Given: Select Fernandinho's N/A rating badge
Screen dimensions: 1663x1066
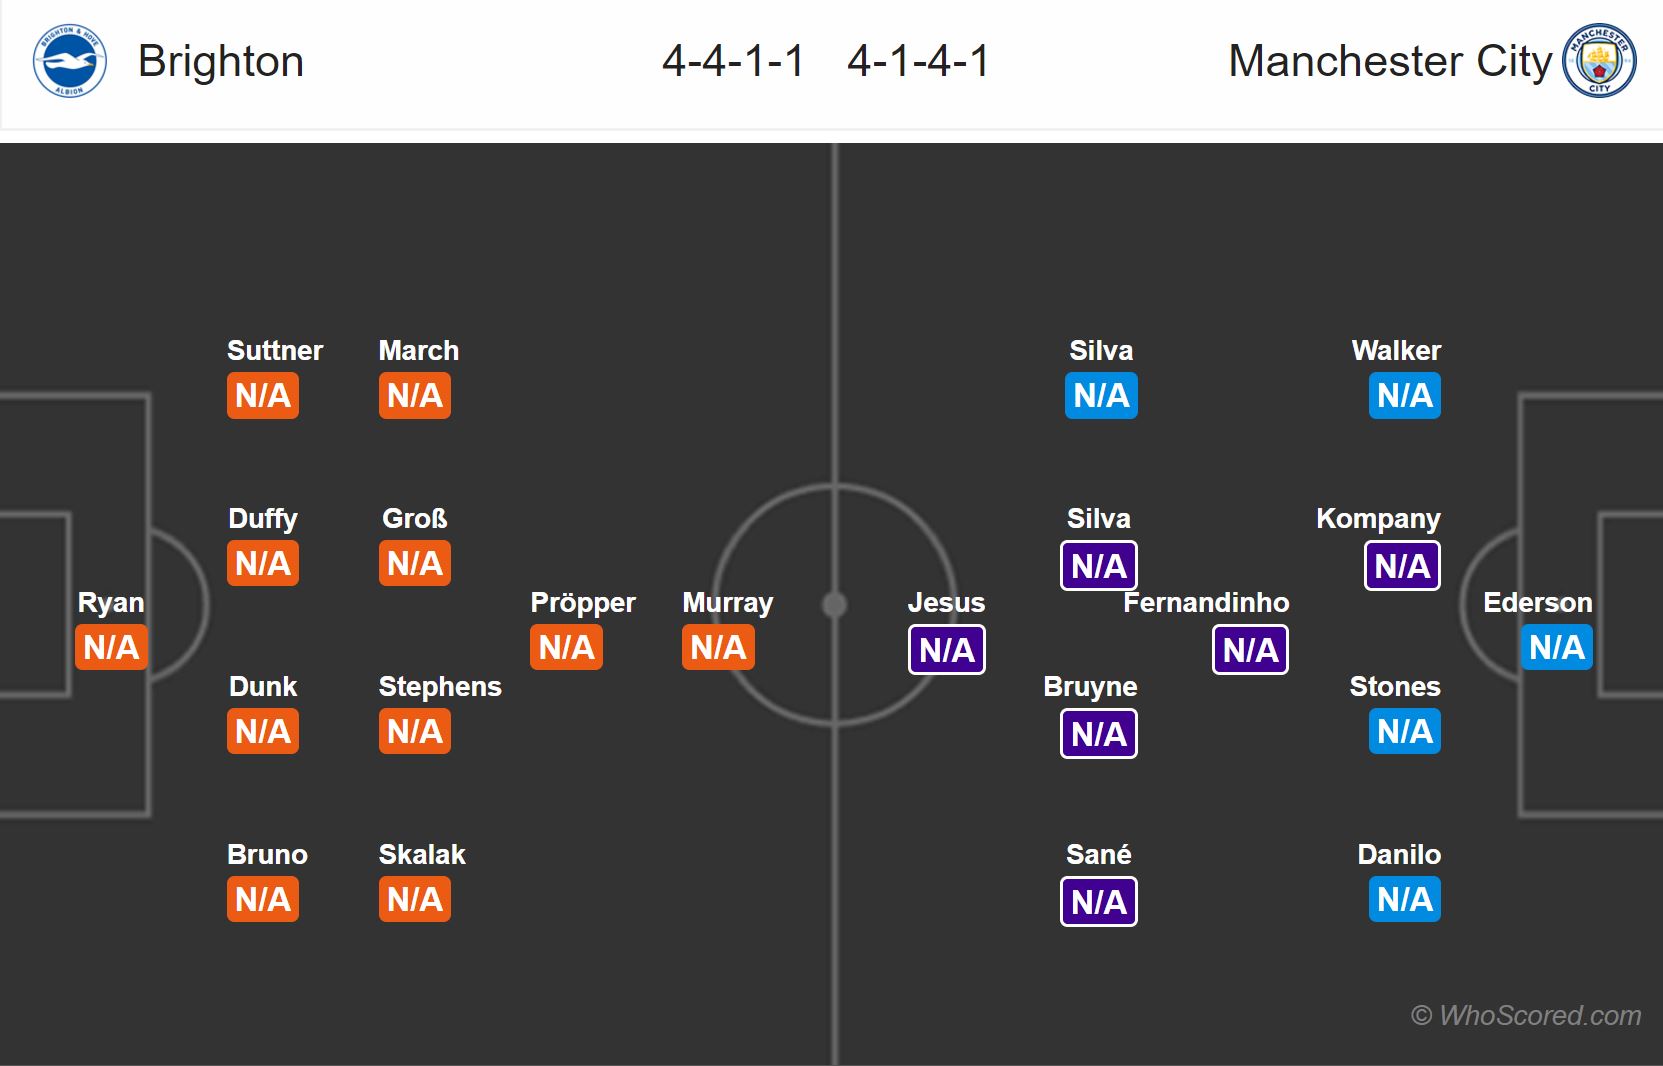Looking at the screenshot, I should (x=1250, y=650).
